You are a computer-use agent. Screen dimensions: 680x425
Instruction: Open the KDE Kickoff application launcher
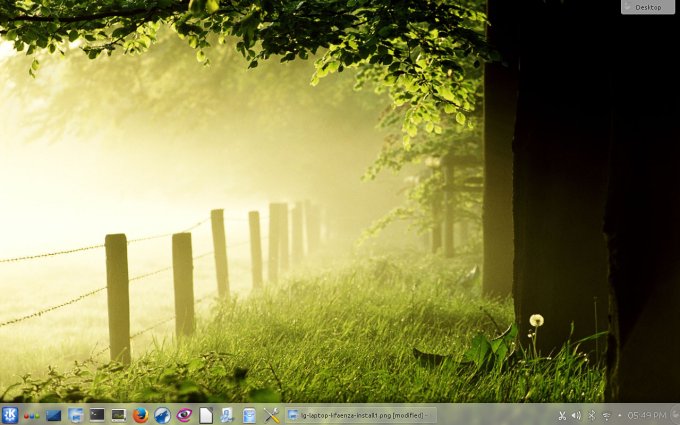click(10, 415)
